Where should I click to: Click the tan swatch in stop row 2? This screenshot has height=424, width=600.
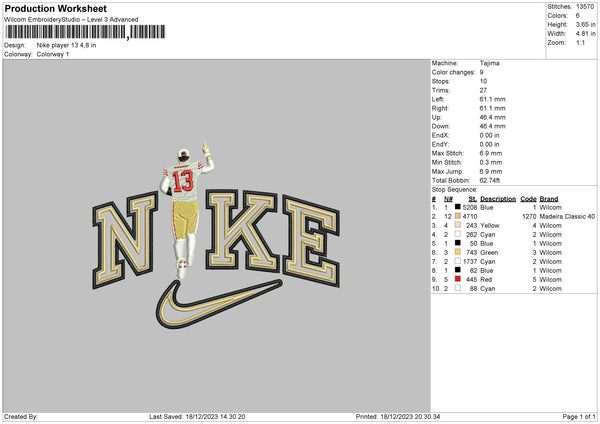coord(458,216)
